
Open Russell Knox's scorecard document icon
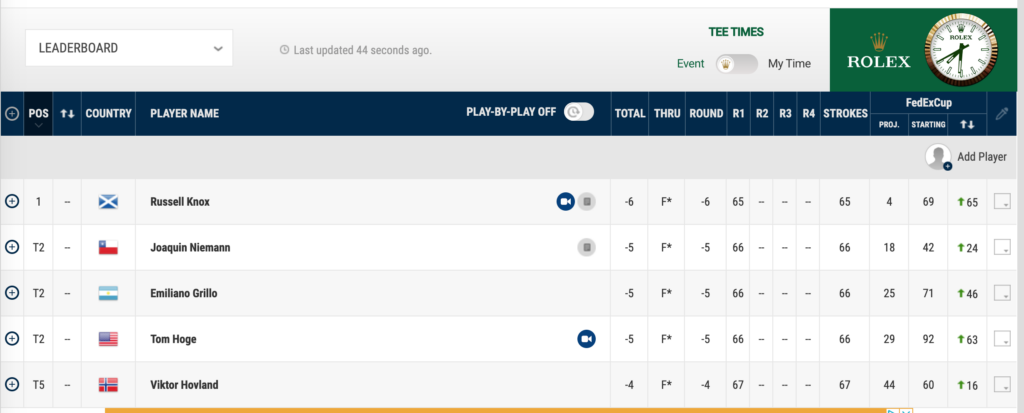tap(586, 202)
